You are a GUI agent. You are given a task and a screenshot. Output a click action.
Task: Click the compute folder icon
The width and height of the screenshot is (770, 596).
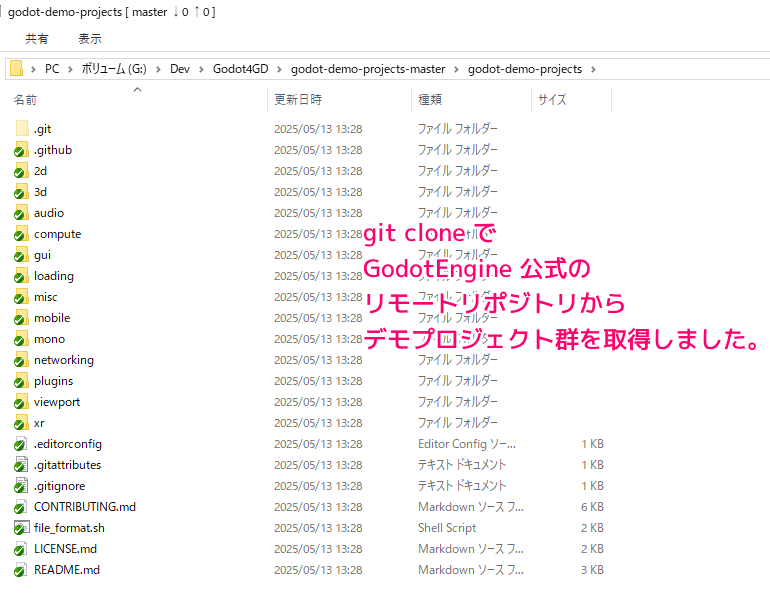click(x=21, y=234)
